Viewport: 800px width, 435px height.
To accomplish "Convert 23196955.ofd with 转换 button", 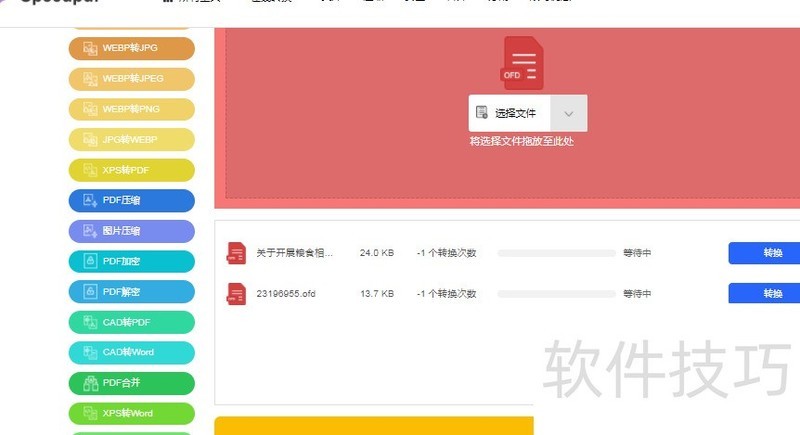I will 764,293.
